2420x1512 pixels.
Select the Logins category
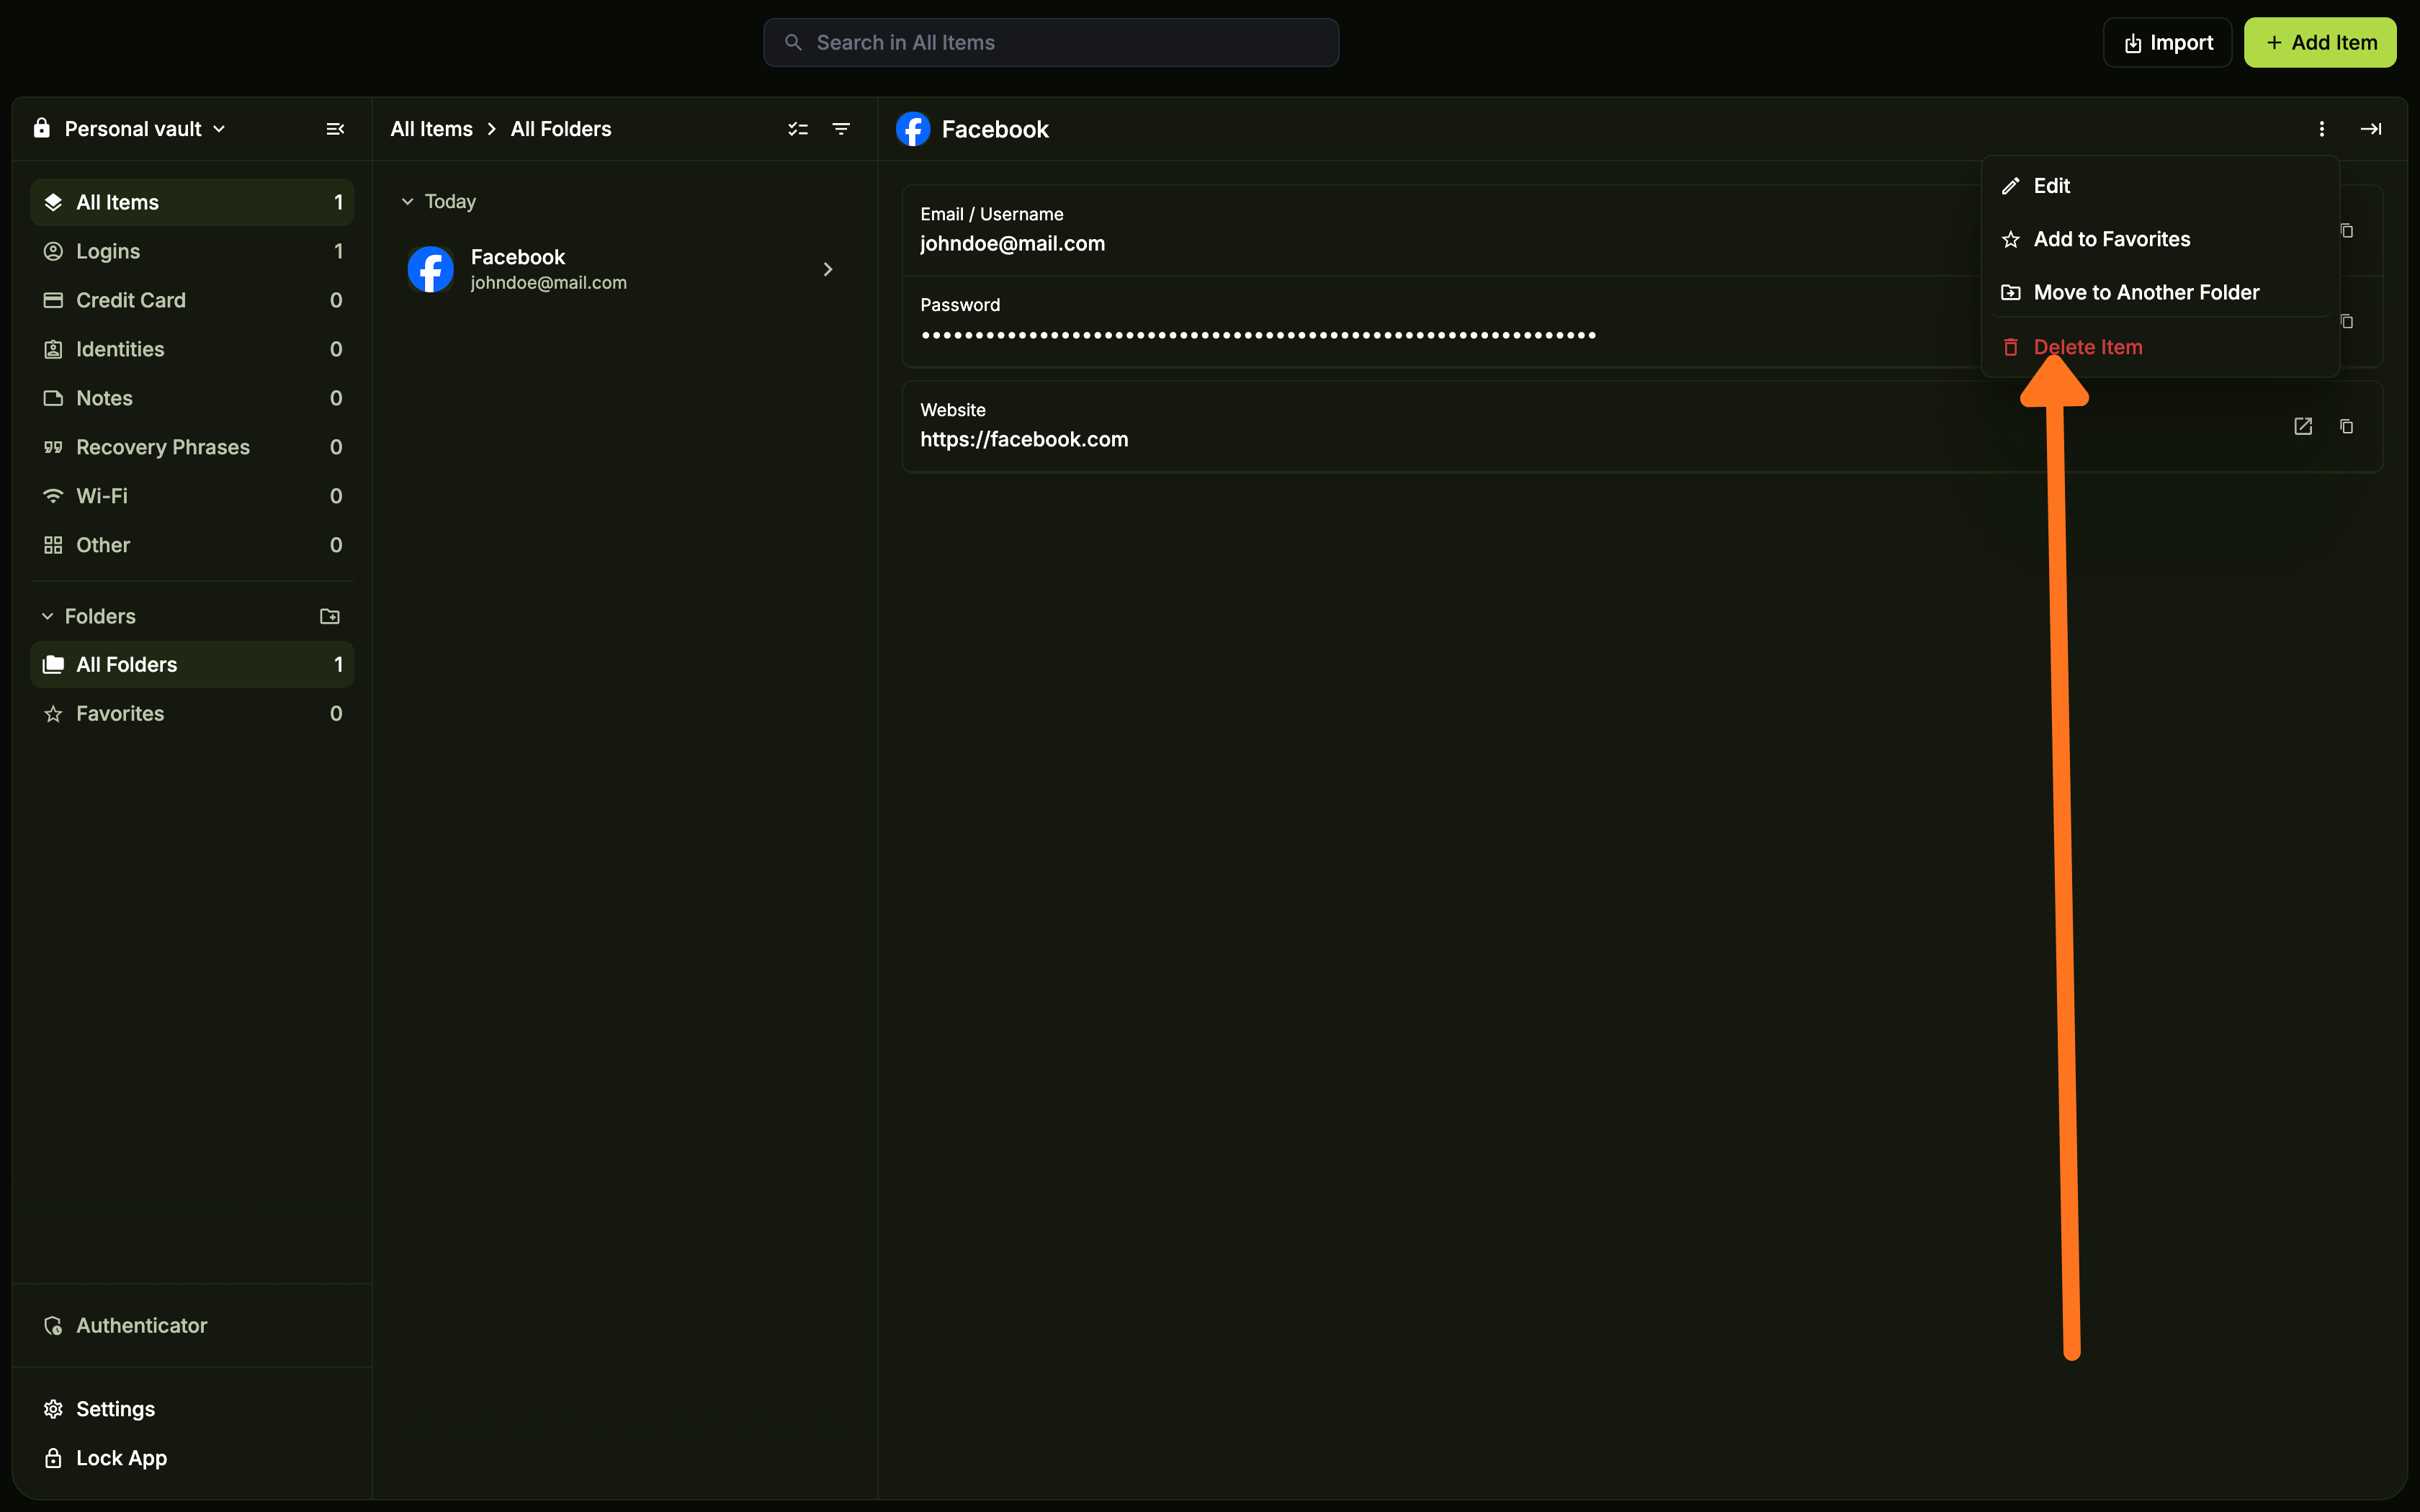coord(192,251)
